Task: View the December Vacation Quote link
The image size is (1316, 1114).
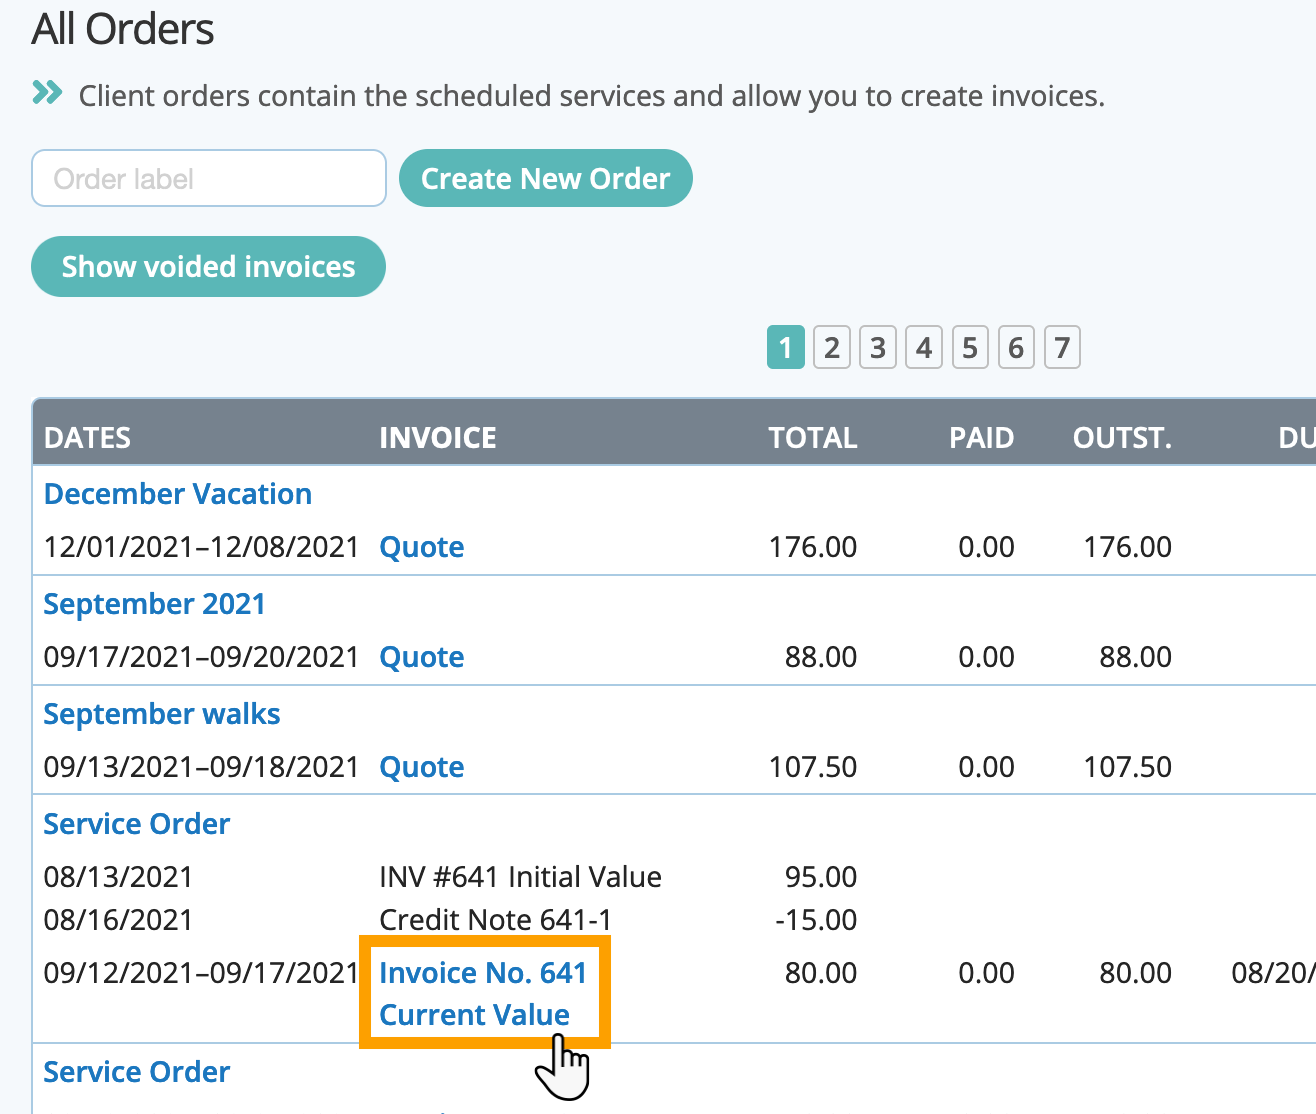Action: [x=422, y=547]
